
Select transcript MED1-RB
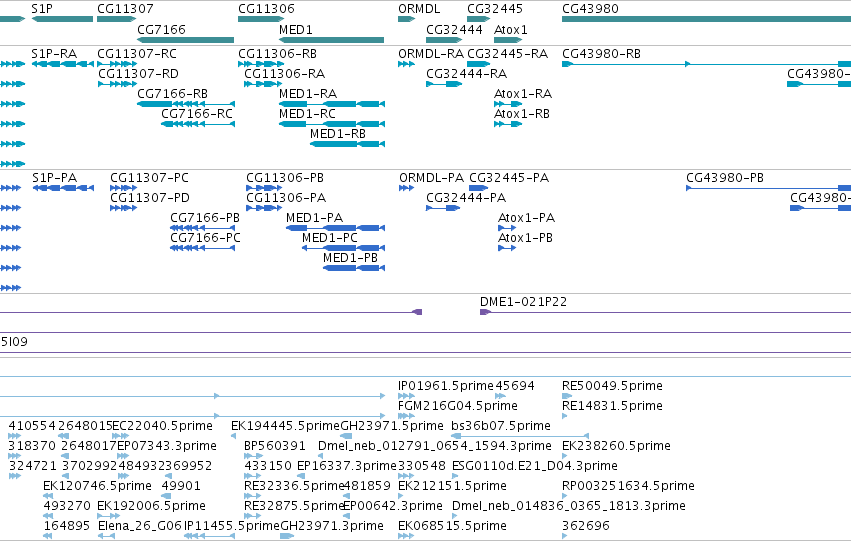[x=338, y=133]
